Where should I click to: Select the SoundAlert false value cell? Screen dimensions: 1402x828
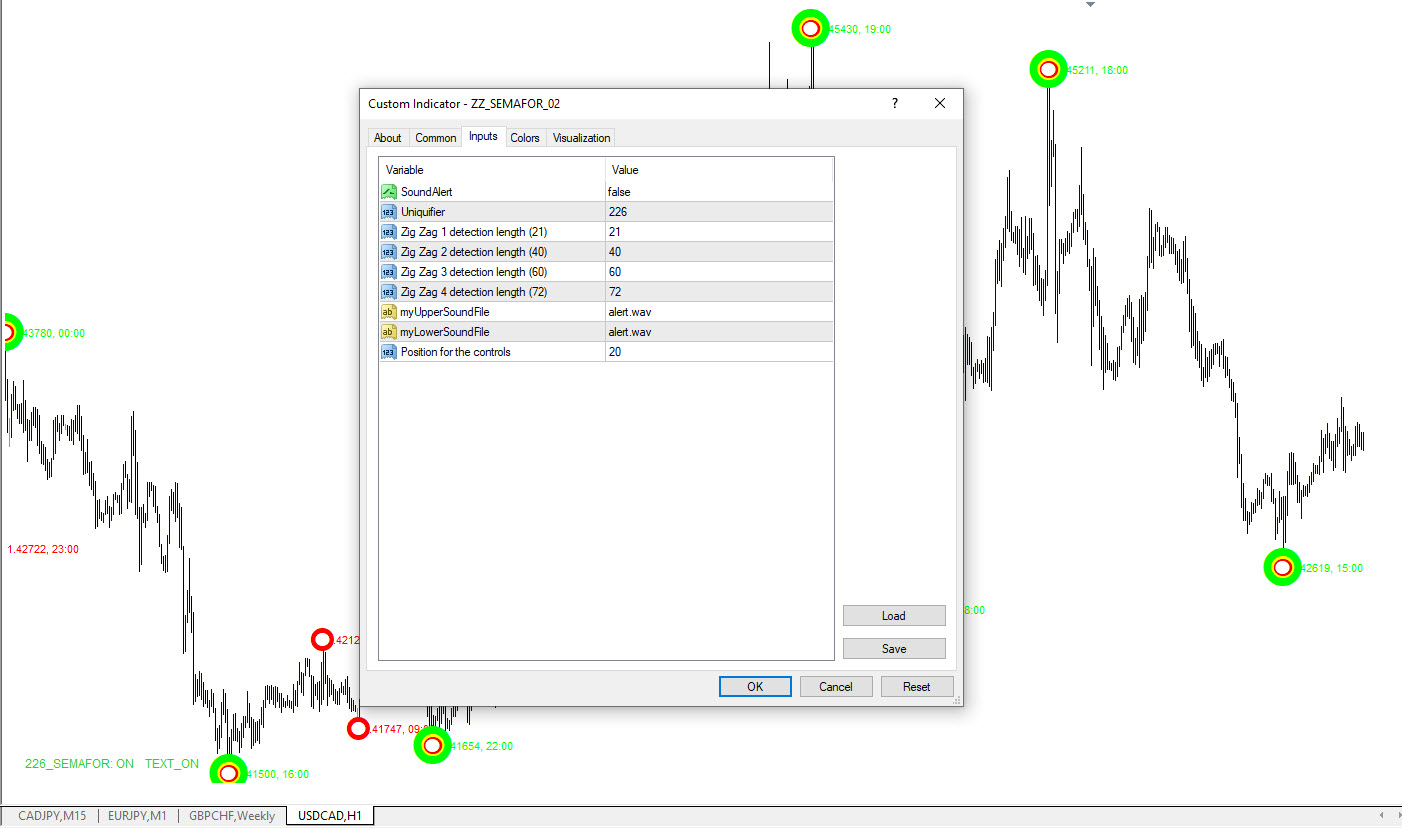[x=718, y=192]
